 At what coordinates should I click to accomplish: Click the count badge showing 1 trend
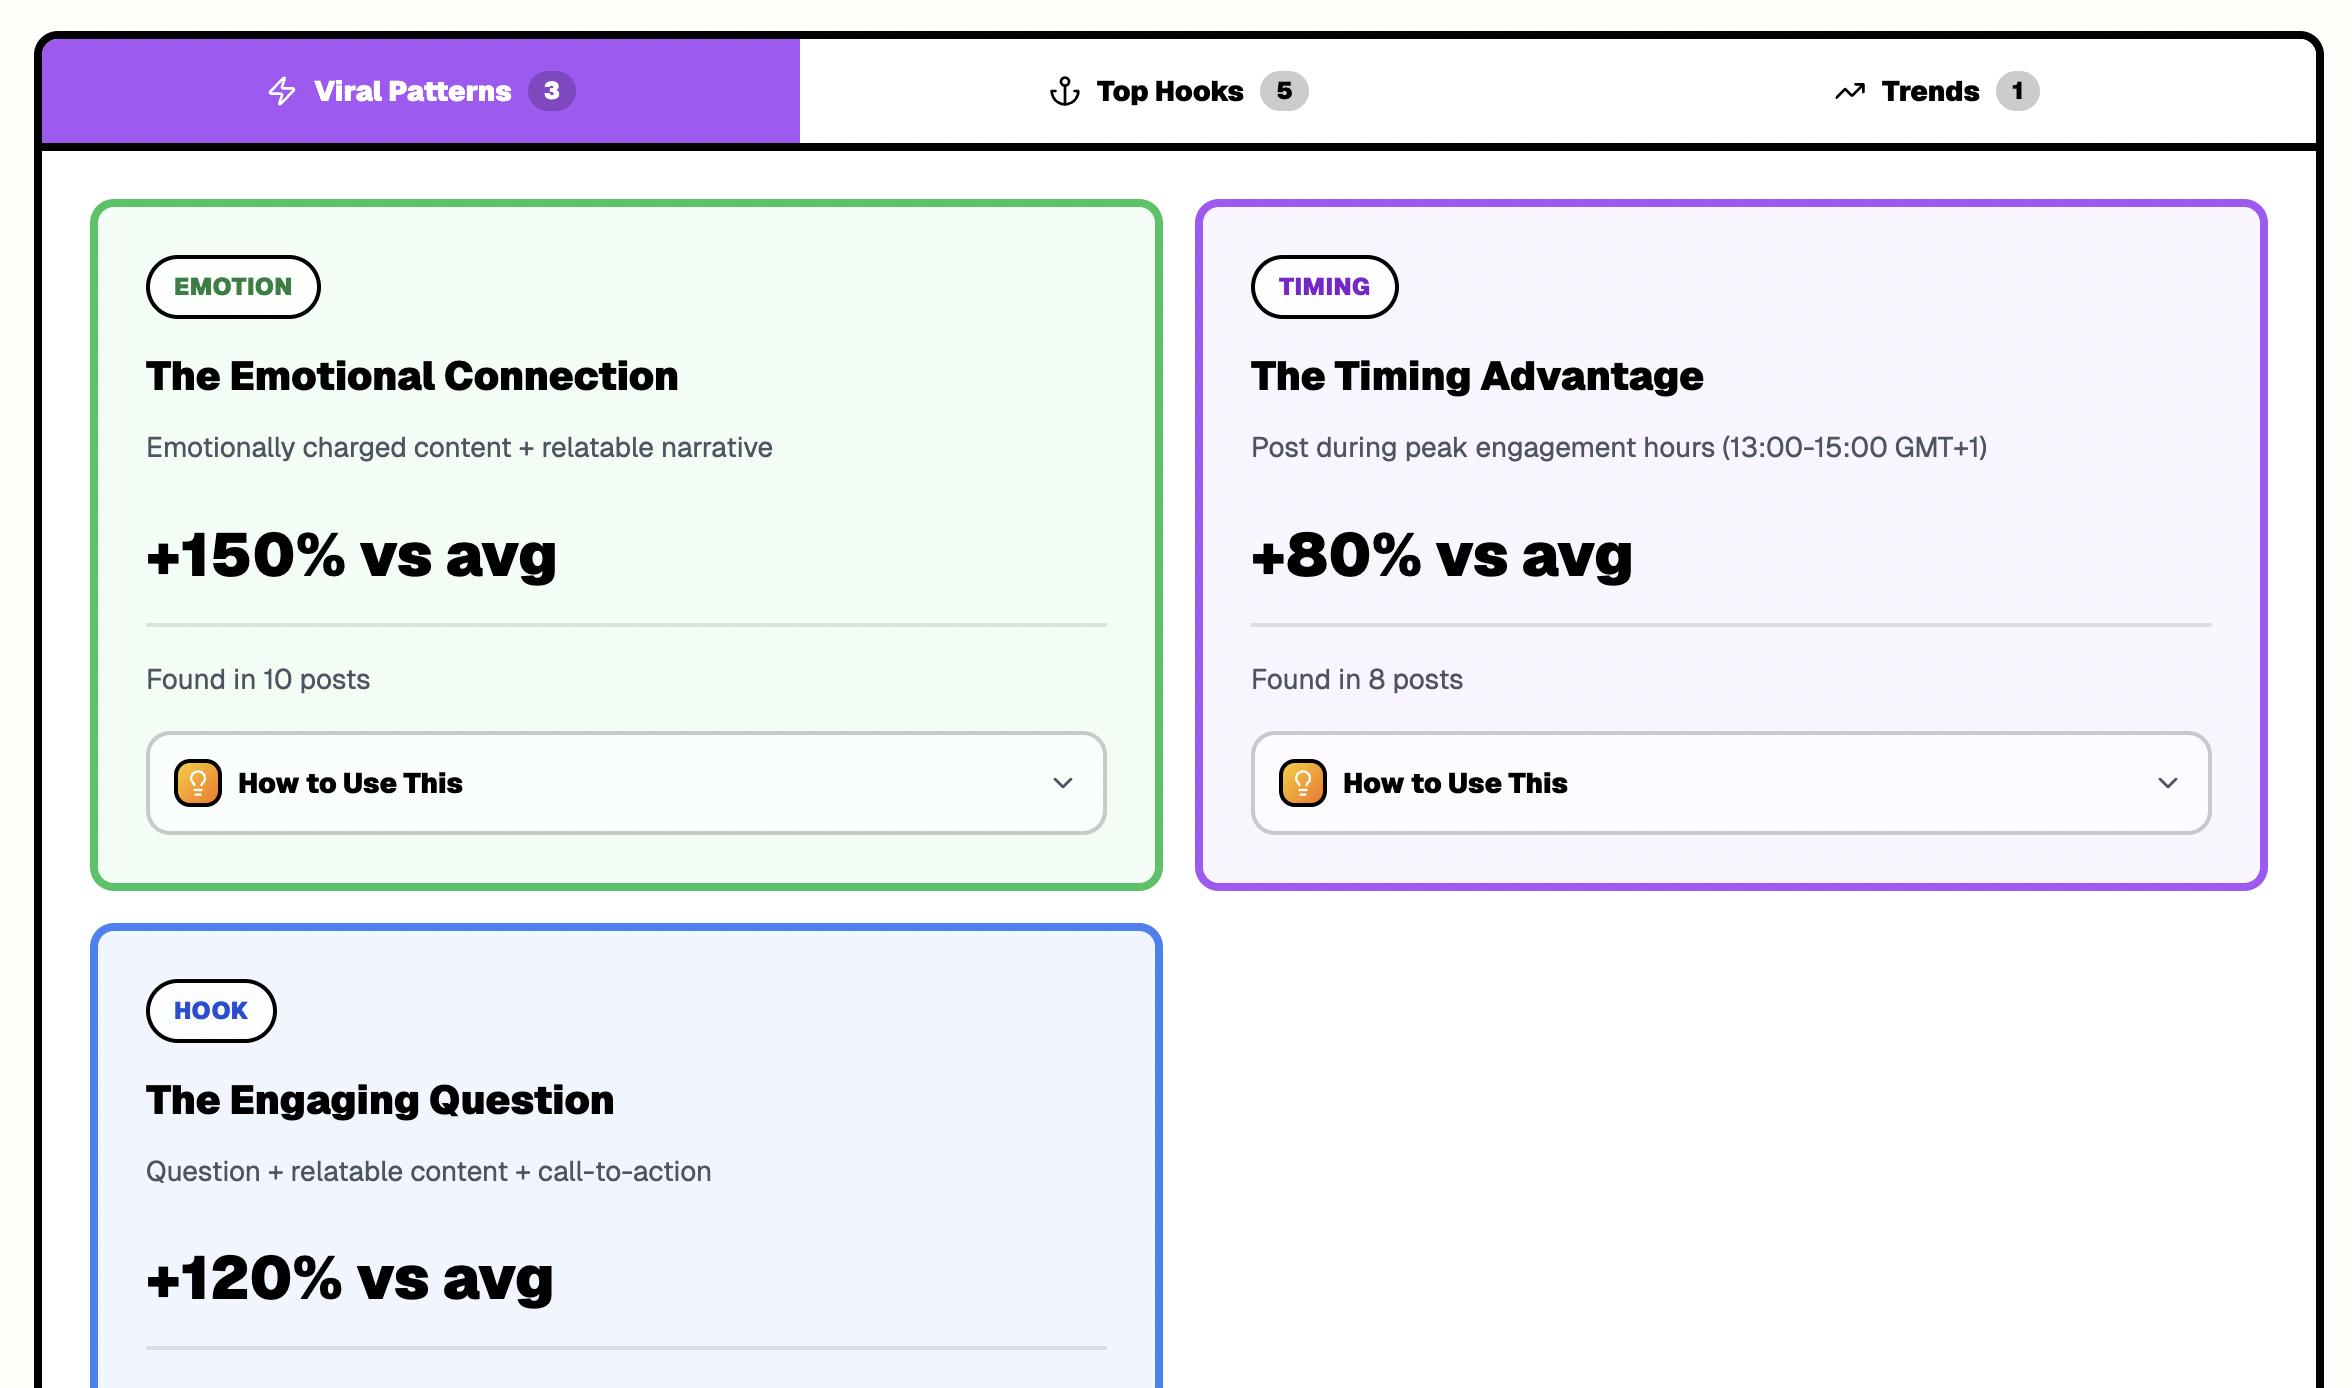(x=2019, y=90)
